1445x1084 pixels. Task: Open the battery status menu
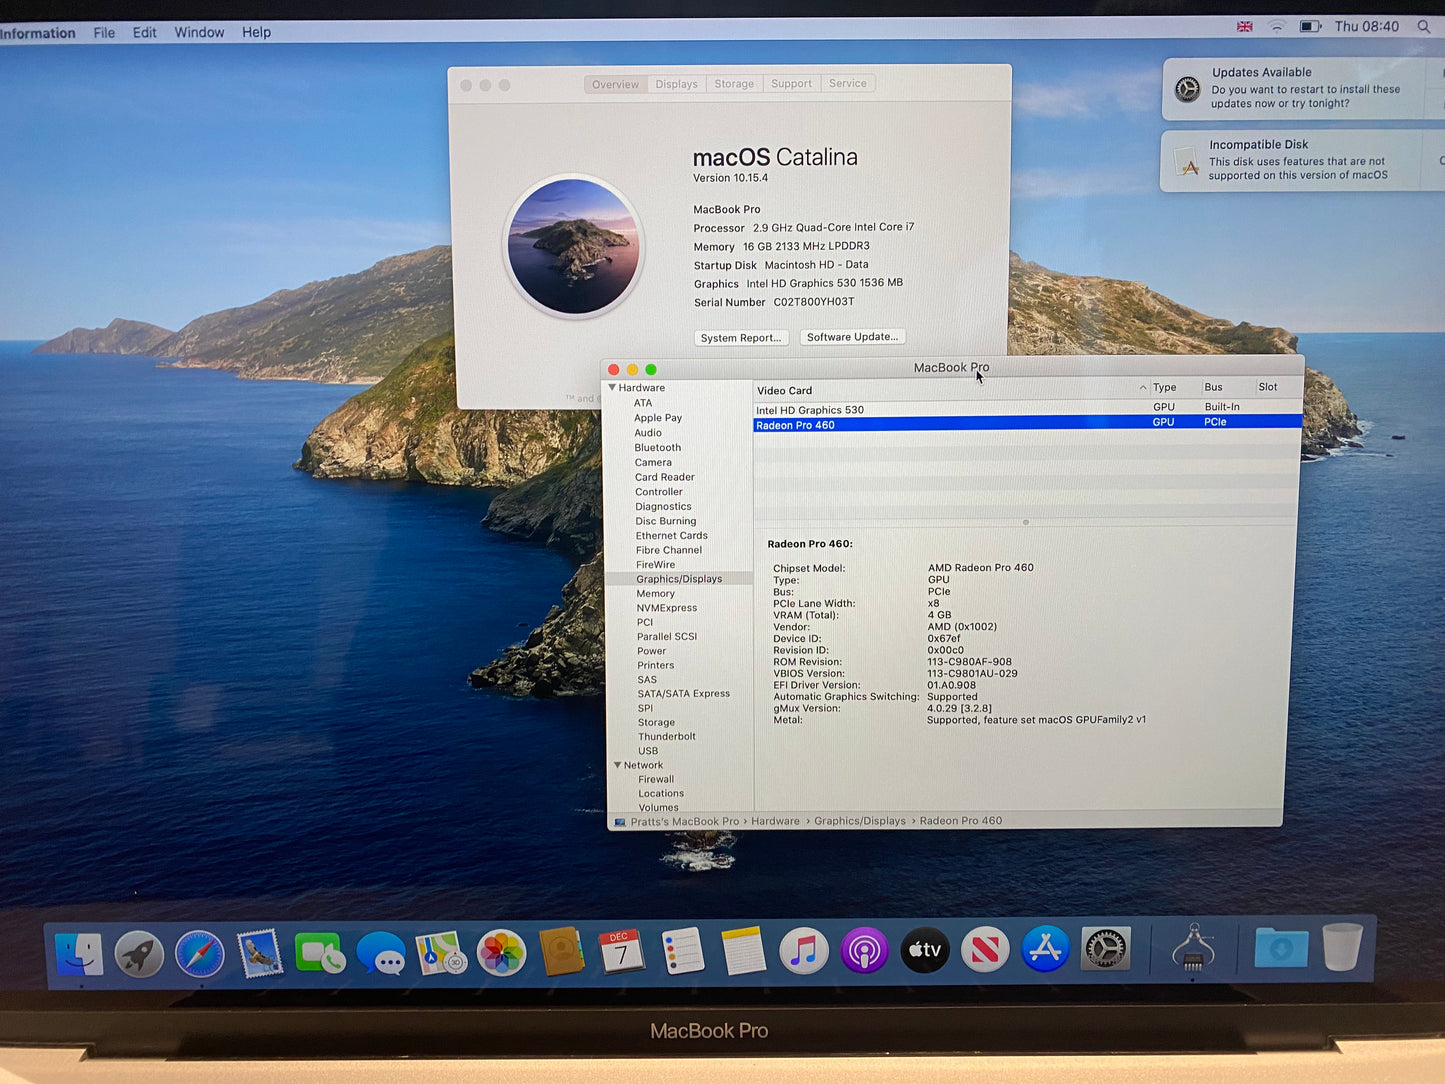(x=1310, y=27)
